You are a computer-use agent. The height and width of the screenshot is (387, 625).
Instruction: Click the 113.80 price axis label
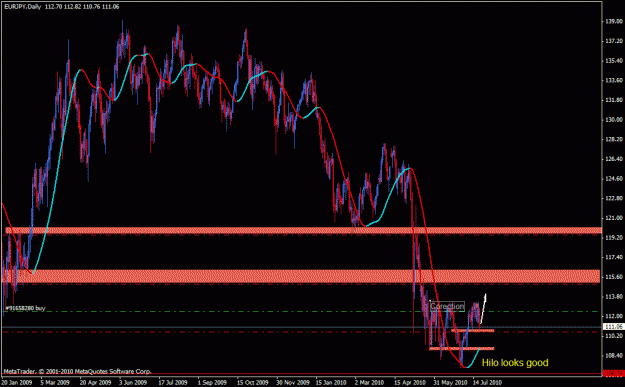tap(614, 297)
